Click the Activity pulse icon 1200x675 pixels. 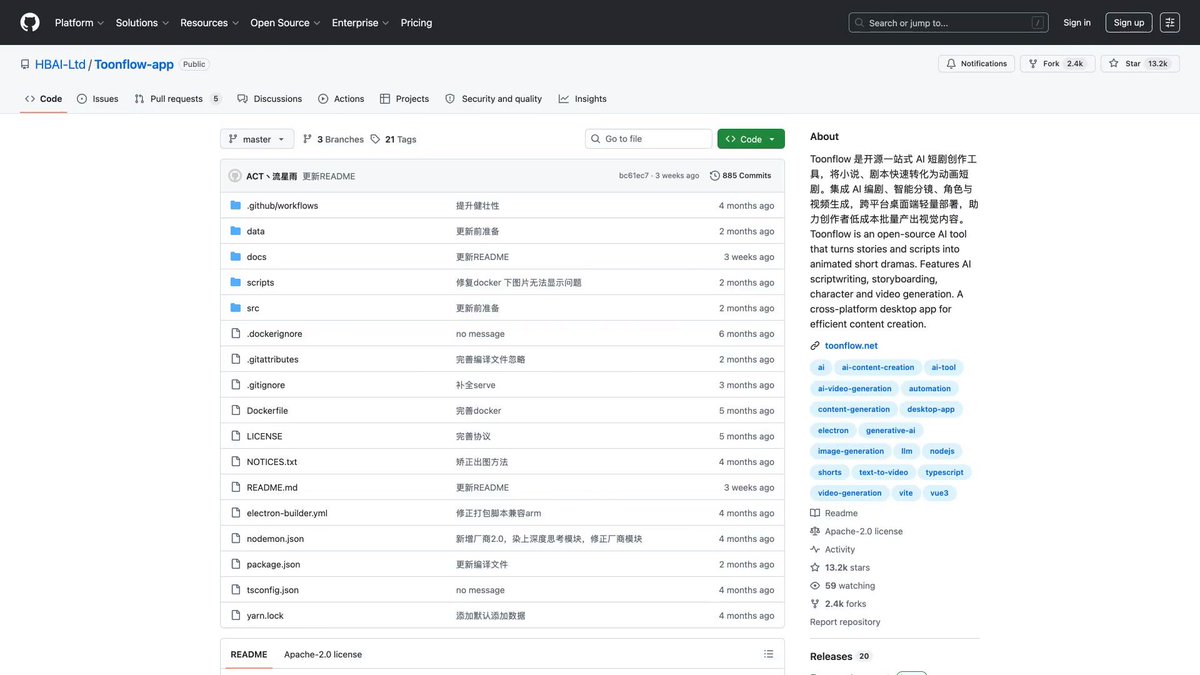click(815, 549)
